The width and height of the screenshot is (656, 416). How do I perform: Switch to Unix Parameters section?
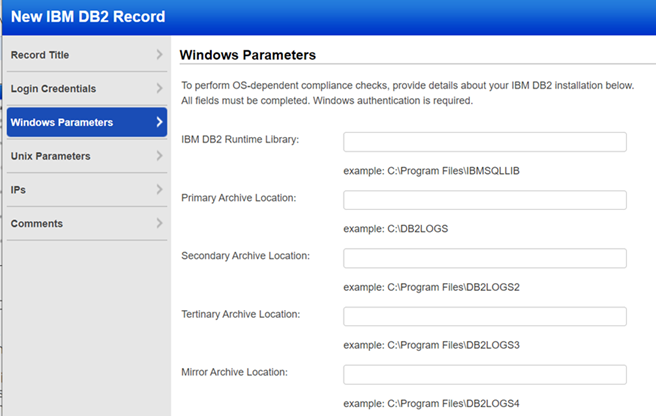click(51, 156)
